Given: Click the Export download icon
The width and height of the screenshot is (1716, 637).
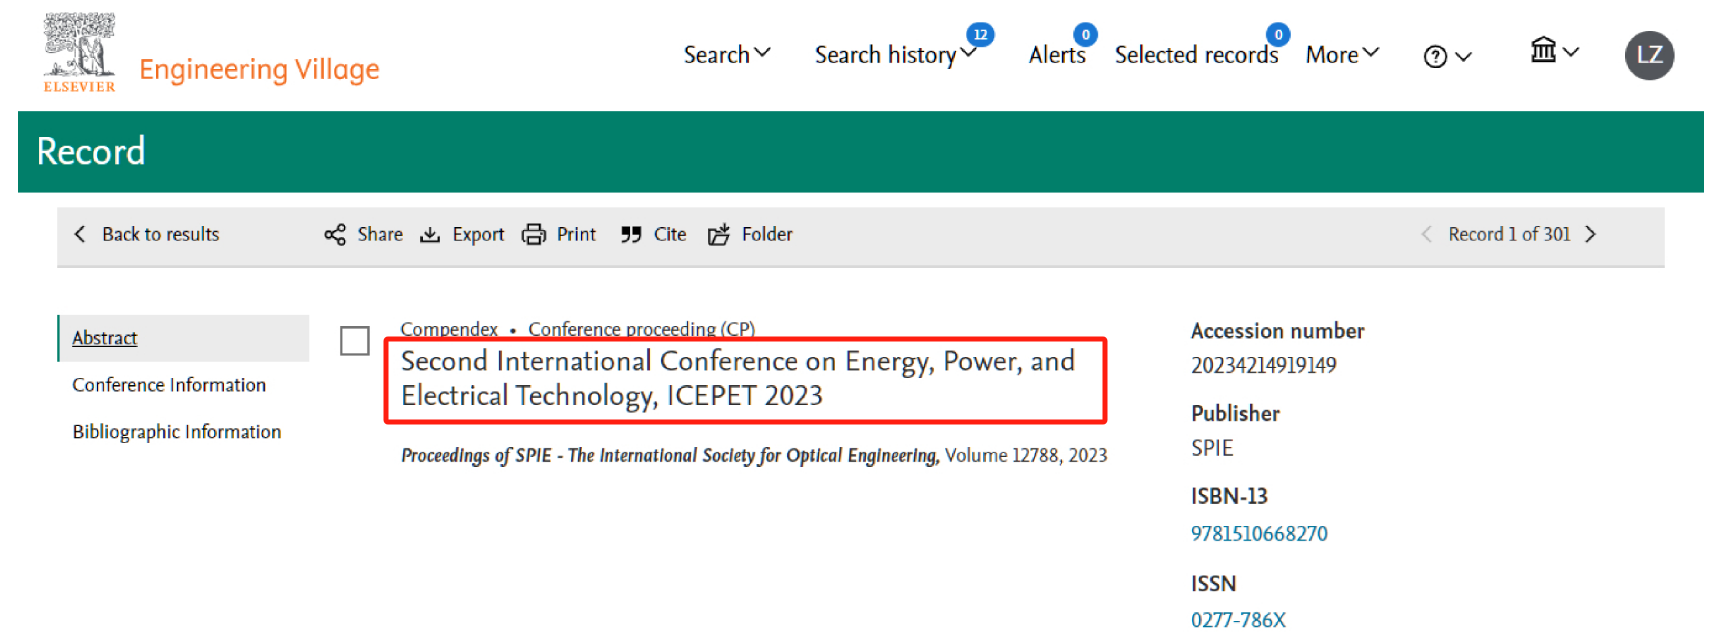Looking at the screenshot, I should 430,234.
